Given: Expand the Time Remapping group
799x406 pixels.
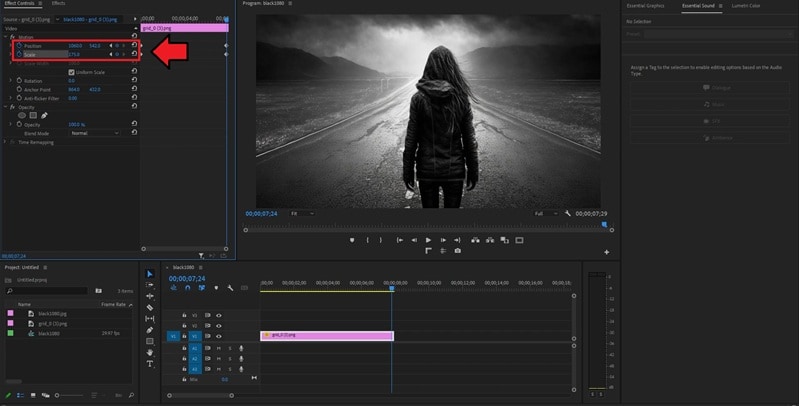Looking at the screenshot, I should coord(6,142).
